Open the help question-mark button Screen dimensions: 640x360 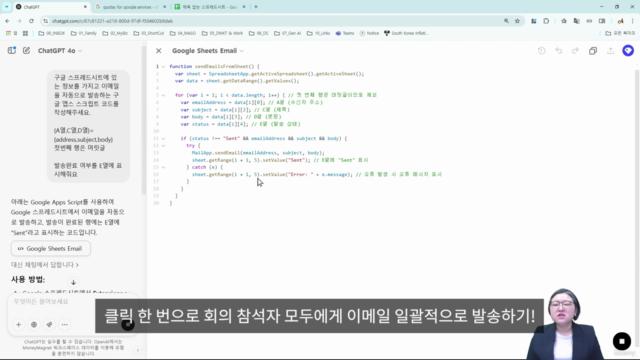(x=138, y=350)
